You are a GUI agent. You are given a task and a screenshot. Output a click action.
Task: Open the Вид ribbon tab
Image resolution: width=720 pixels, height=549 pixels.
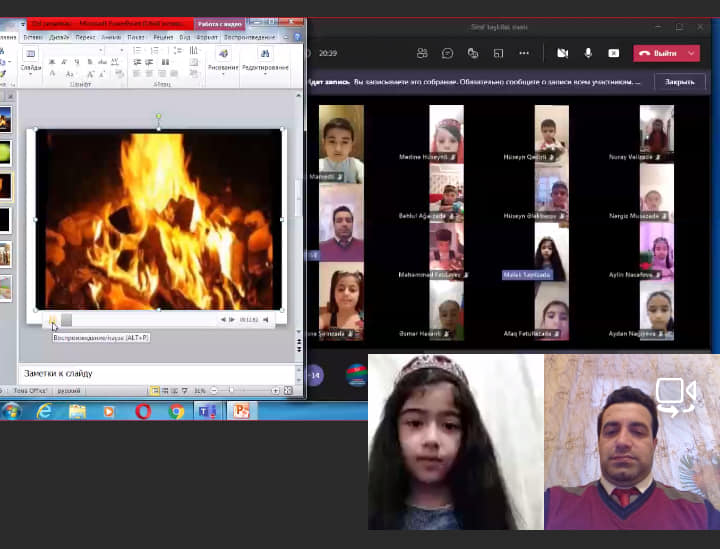coord(185,37)
